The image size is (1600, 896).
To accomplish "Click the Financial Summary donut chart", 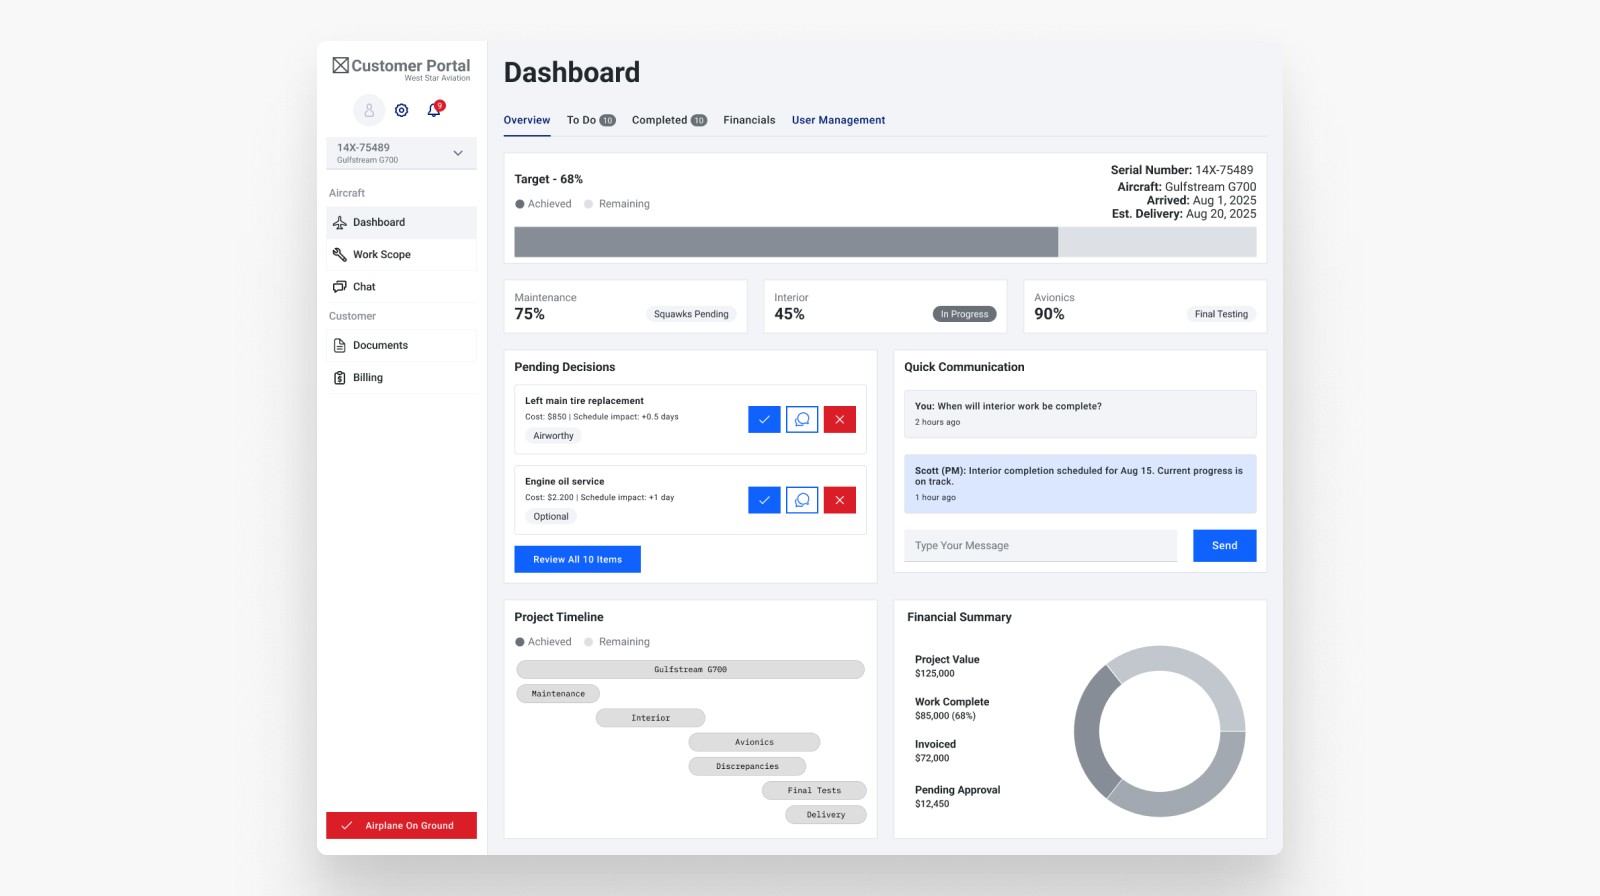I will (x=1160, y=731).
